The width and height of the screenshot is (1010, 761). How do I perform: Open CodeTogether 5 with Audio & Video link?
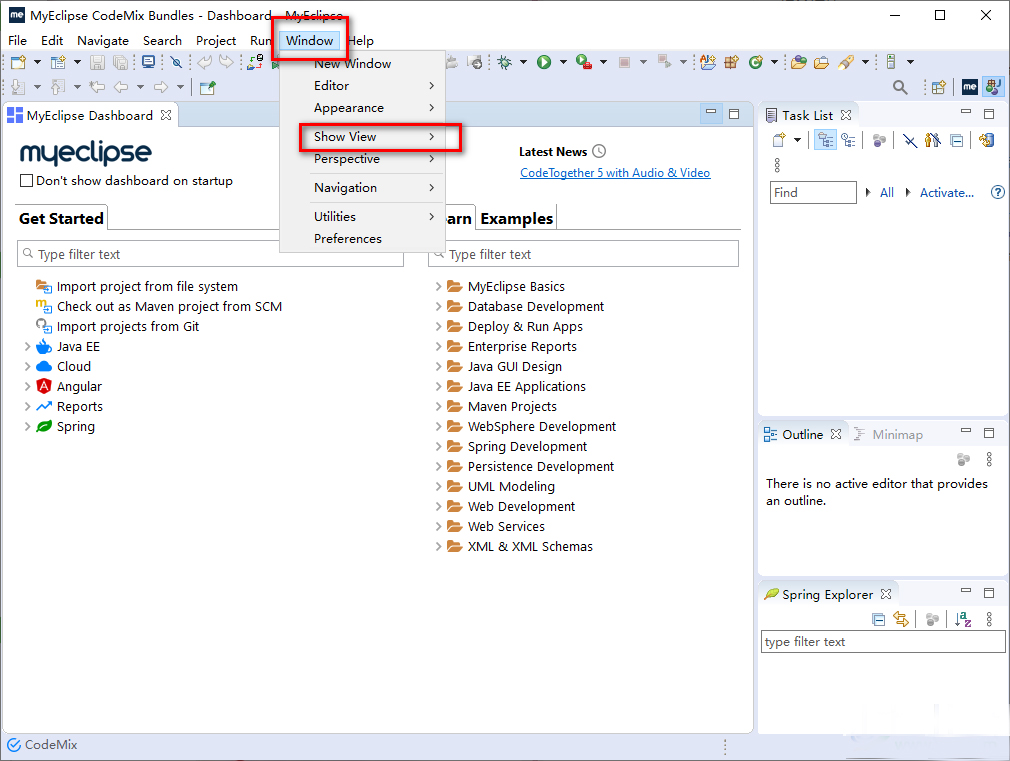pyautogui.click(x=615, y=173)
